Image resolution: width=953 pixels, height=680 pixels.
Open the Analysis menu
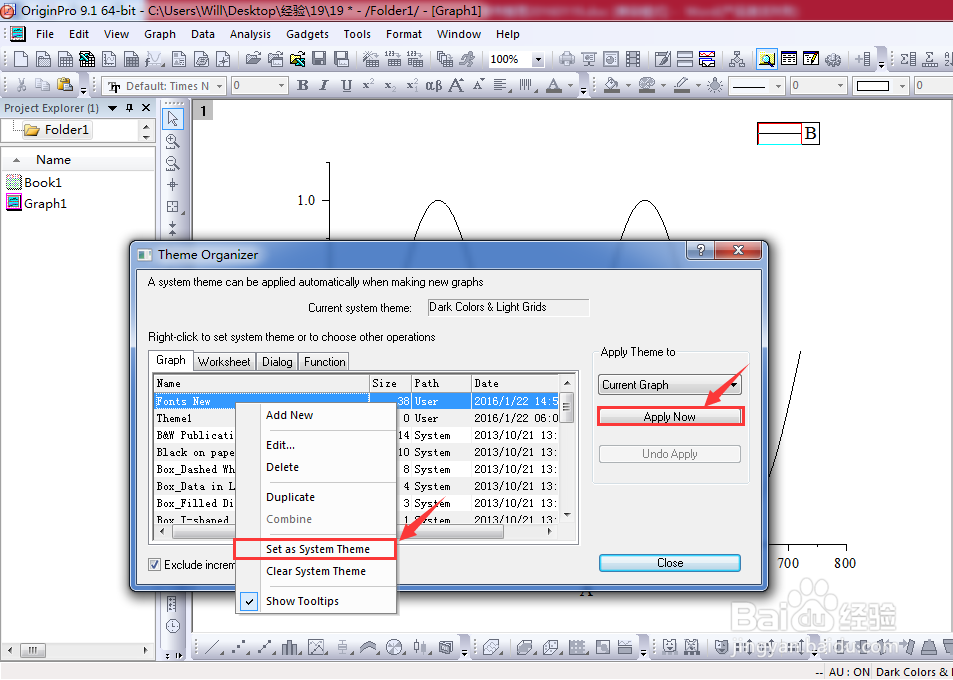pyautogui.click(x=250, y=34)
